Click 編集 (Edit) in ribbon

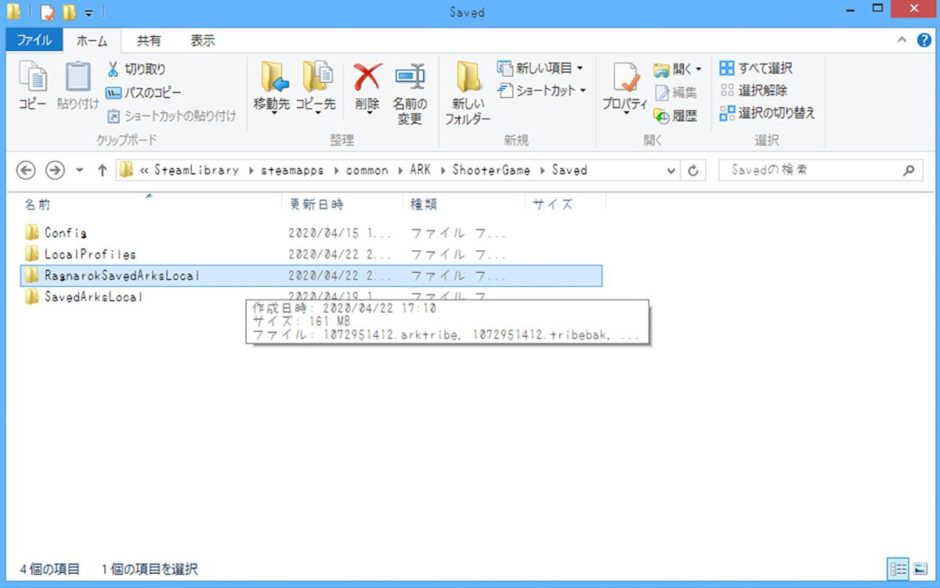coord(676,92)
